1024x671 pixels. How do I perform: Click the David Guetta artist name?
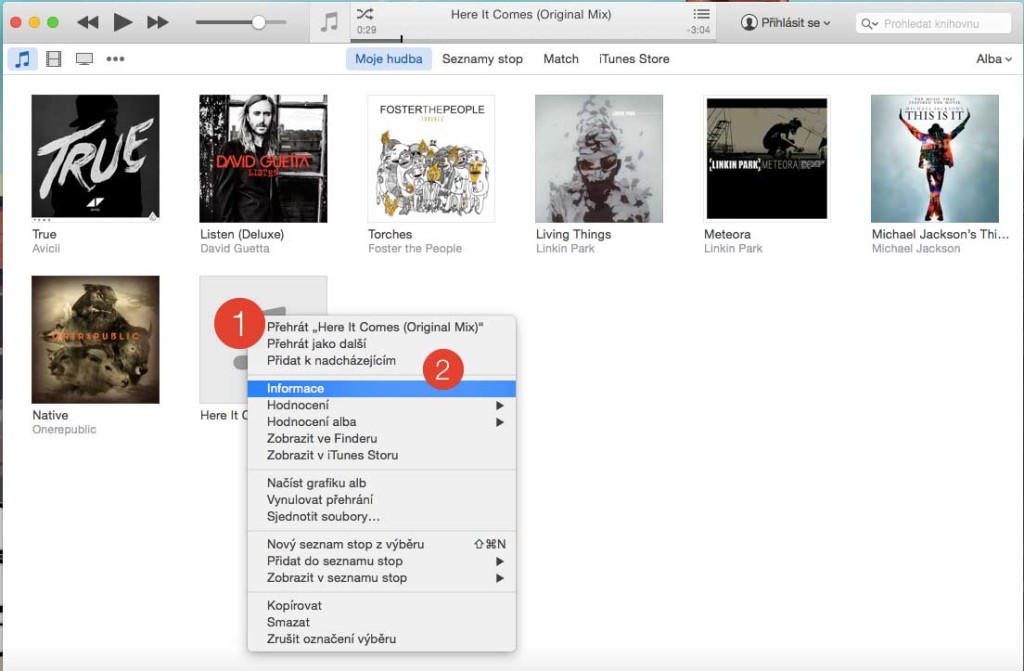pyautogui.click(x=234, y=248)
